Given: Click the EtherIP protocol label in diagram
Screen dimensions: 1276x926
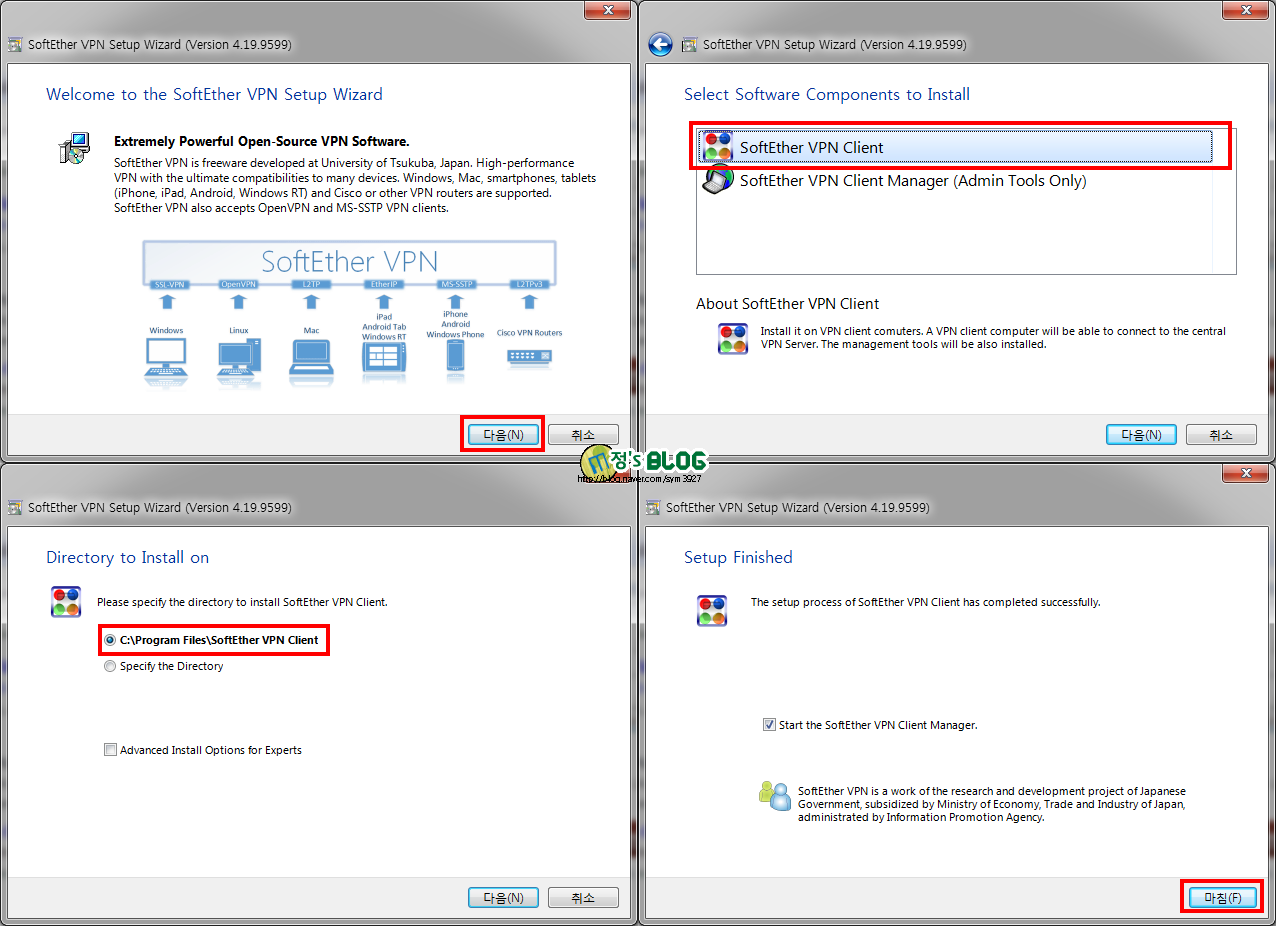Looking at the screenshot, I should [x=384, y=285].
